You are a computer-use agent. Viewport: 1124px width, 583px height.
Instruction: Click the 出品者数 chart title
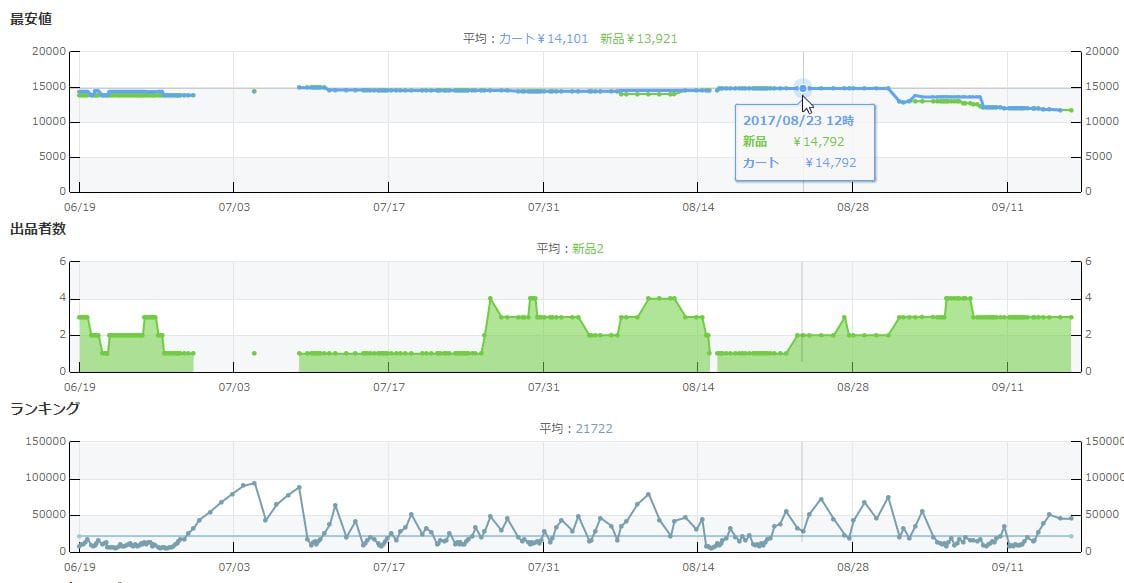38,229
